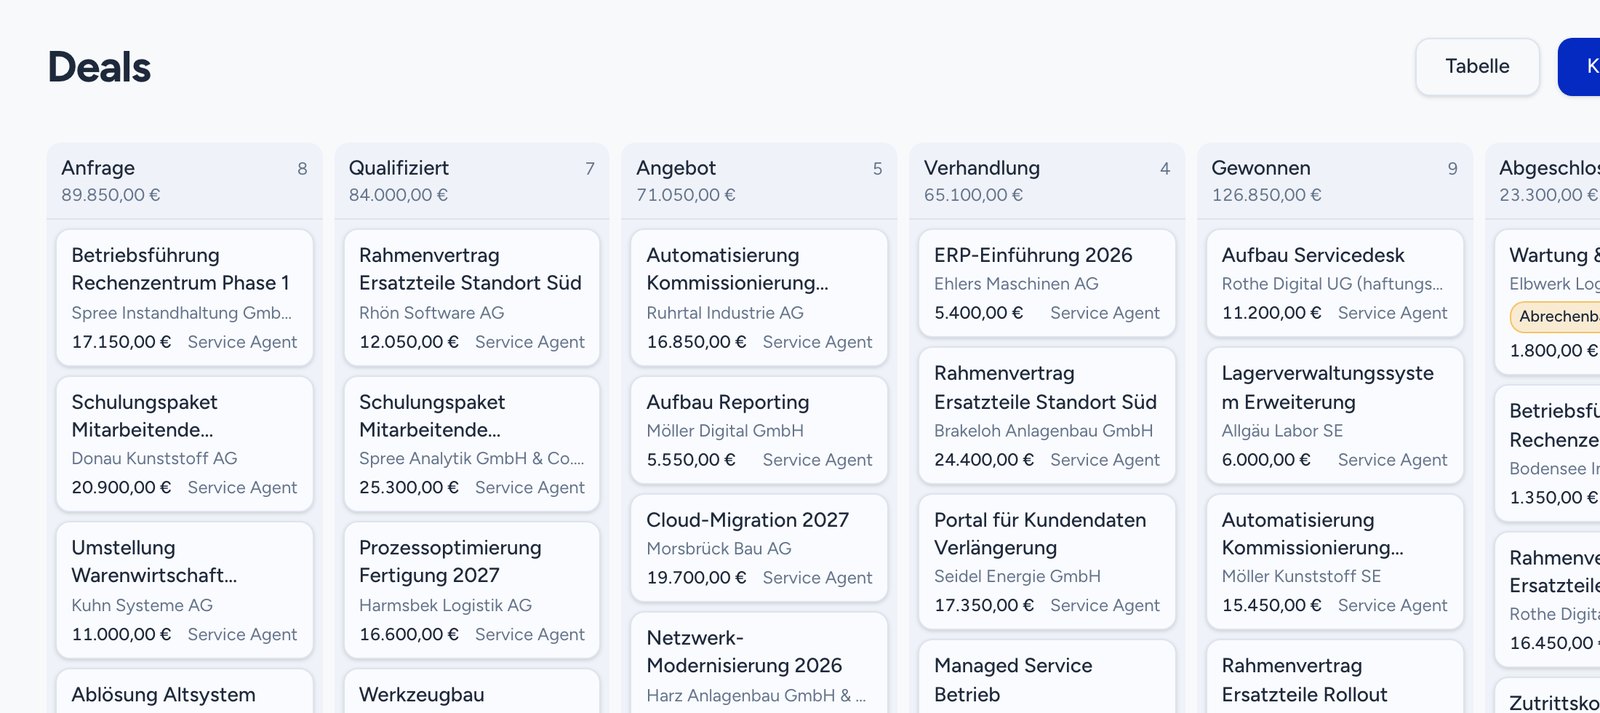1600x713 pixels.
Task: Open the Automatisierung card of Ruhrtal Industrie AG
Action: 759,298
